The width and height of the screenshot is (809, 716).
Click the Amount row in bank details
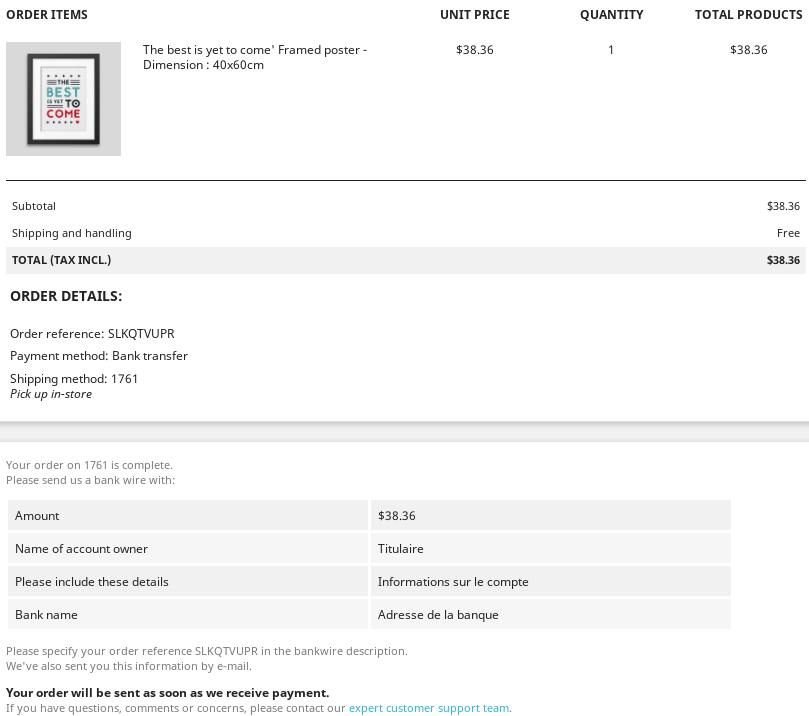[37, 514]
